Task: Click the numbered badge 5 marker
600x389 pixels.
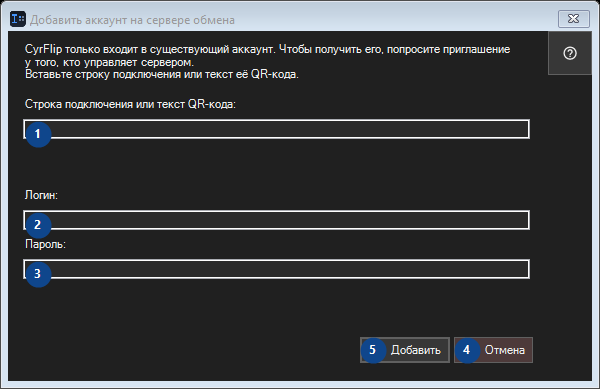Action: 372,350
